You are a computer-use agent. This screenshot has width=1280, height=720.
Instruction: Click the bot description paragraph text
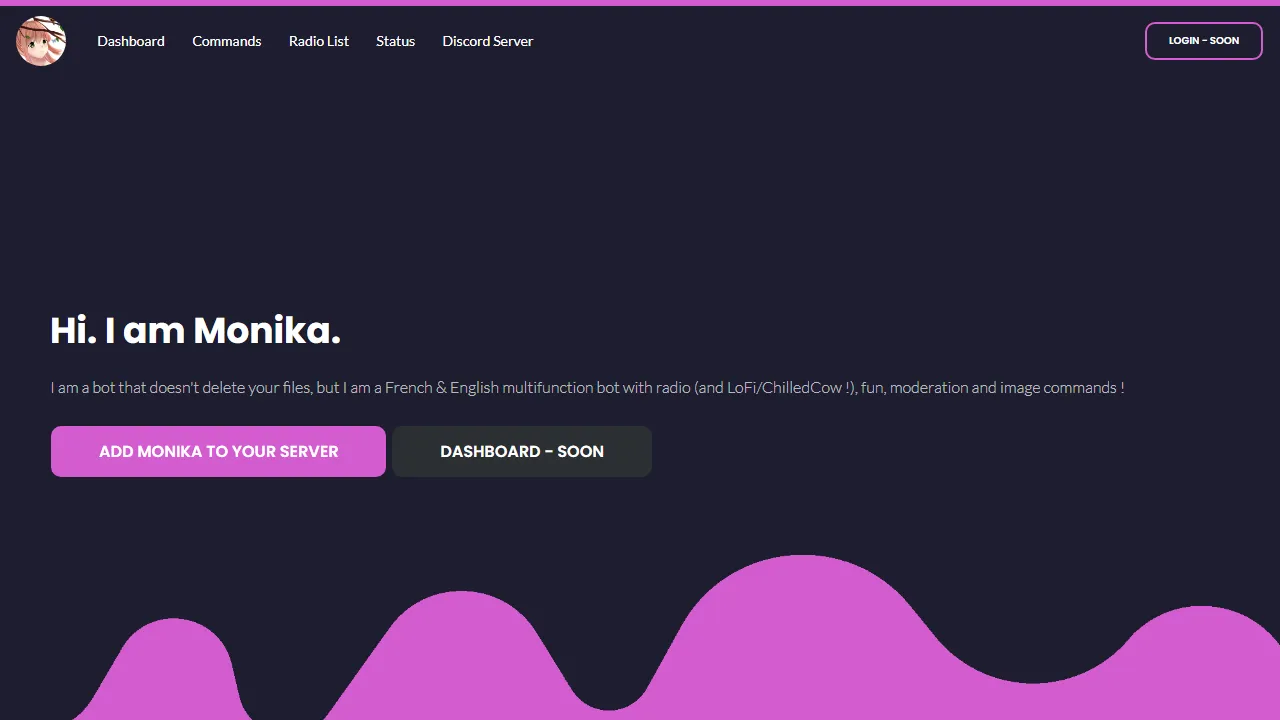(x=587, y=388)
